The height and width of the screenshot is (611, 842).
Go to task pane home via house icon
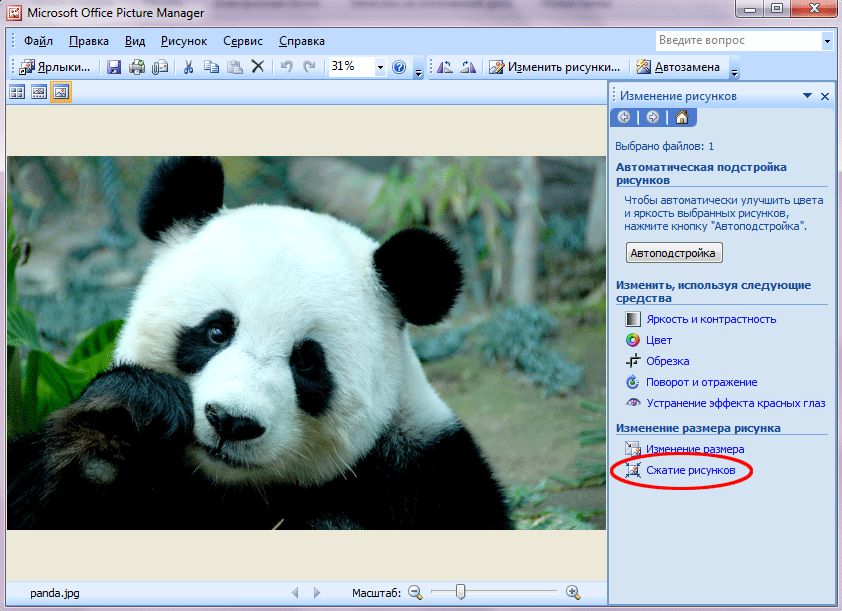pyautogui.click(x=681, y=117)
